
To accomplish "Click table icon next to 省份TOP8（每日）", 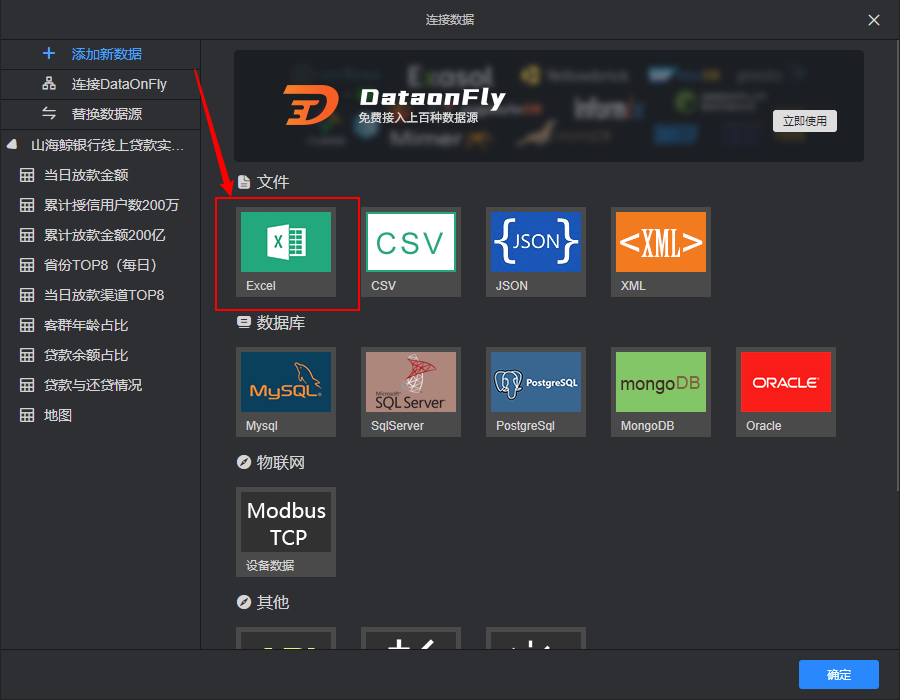I will pos(27,265).
